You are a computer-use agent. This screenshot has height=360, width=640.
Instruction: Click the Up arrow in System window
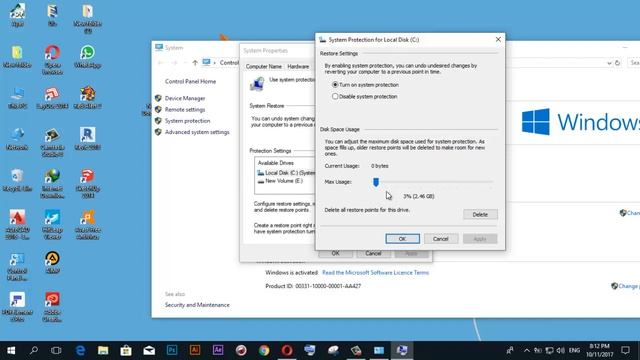[195, 63]
